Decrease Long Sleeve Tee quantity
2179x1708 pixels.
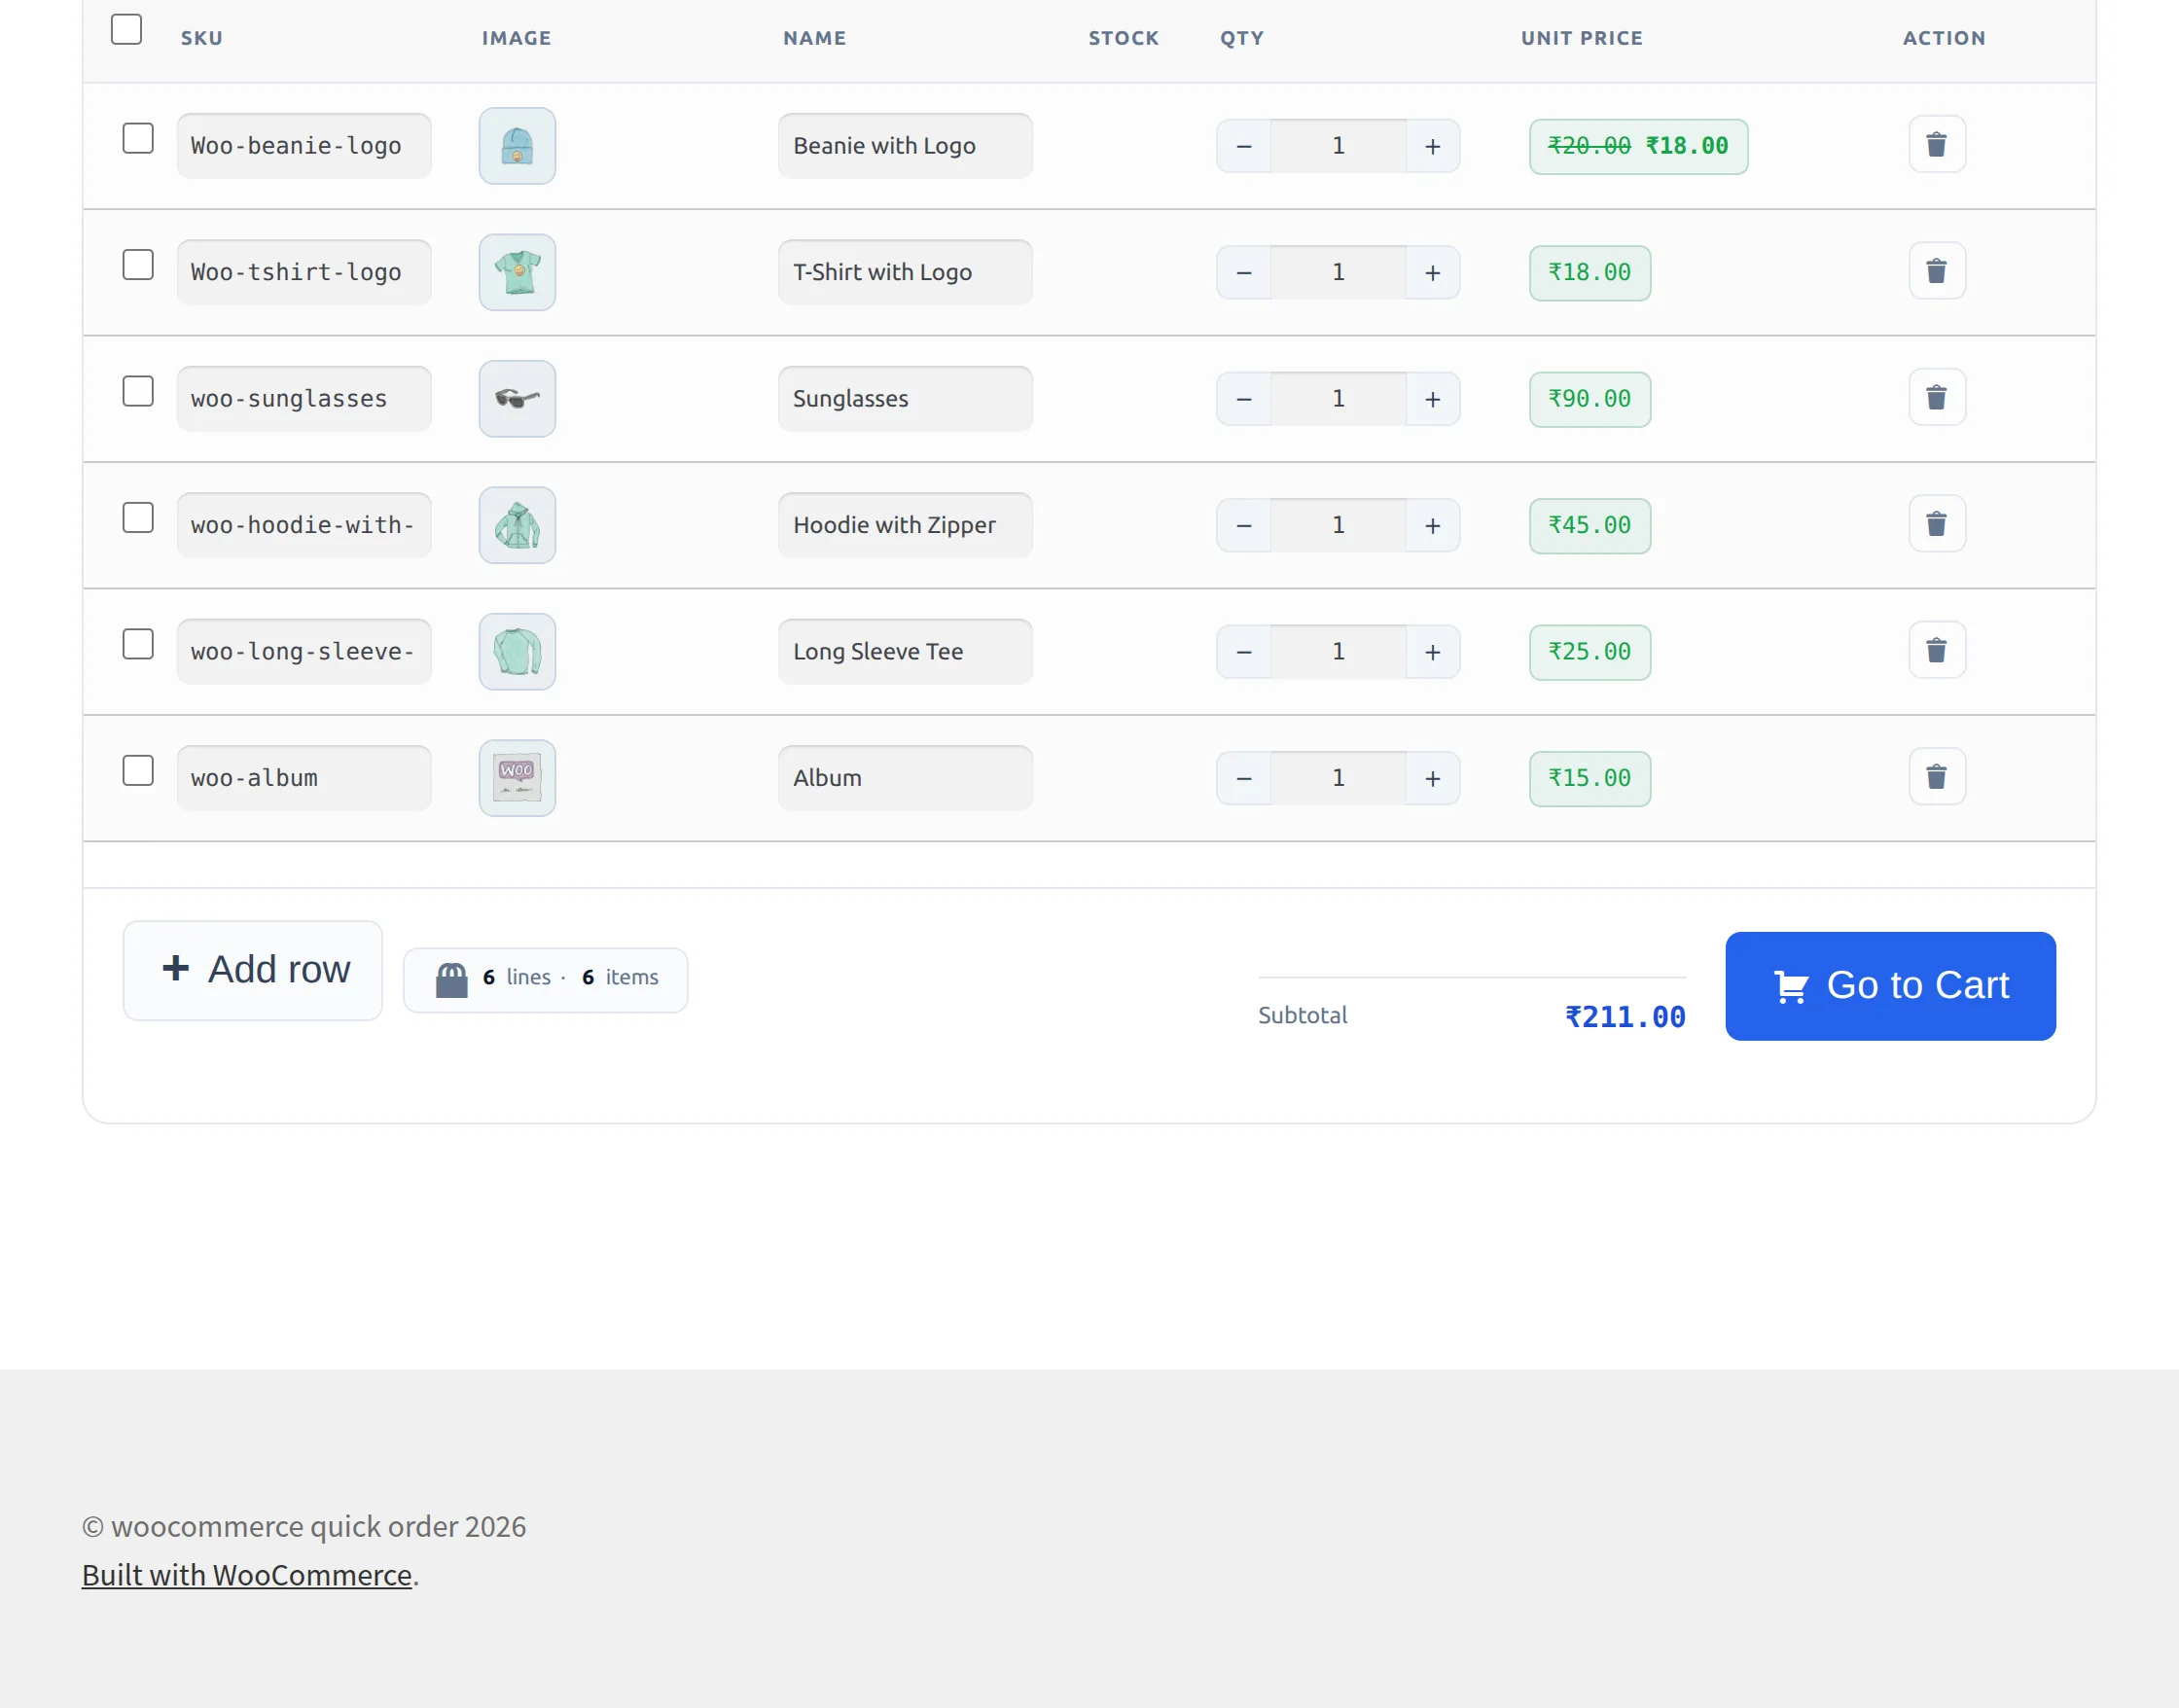point(1244,652)
